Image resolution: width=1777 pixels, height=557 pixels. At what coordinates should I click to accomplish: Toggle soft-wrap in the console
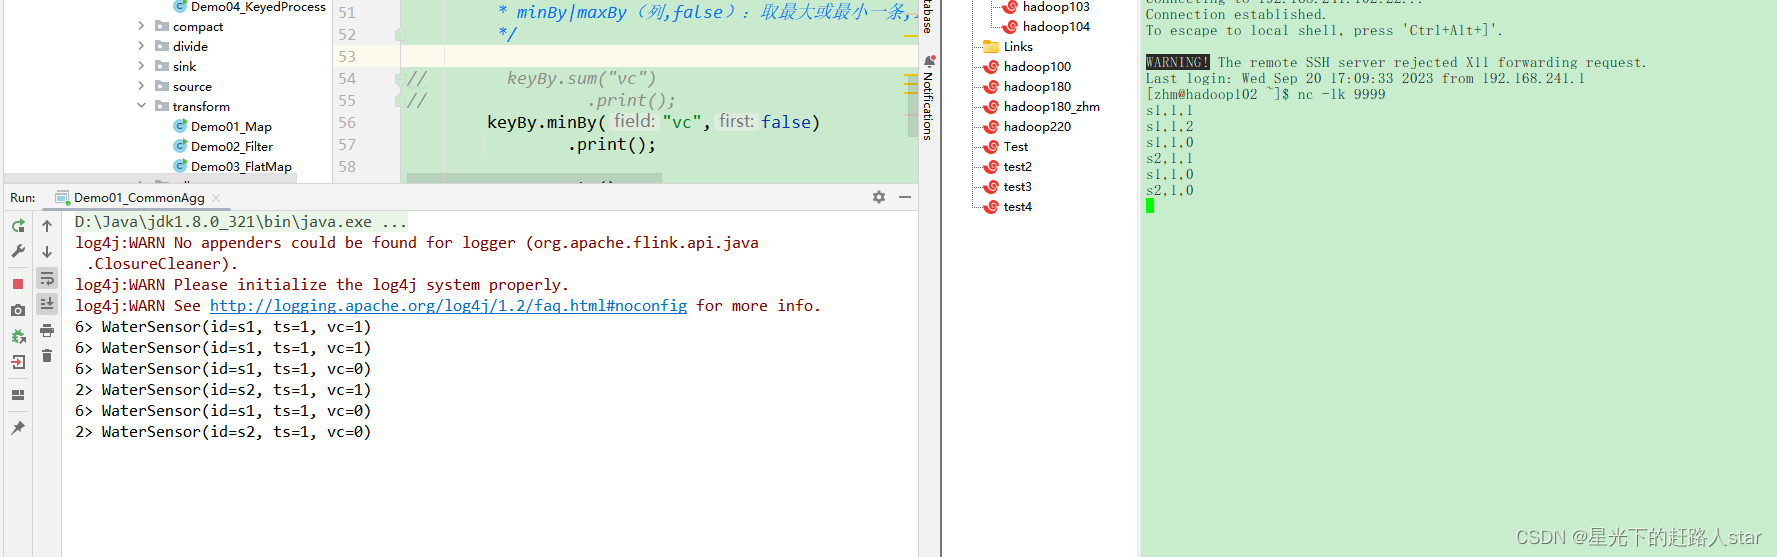(47, 278)
